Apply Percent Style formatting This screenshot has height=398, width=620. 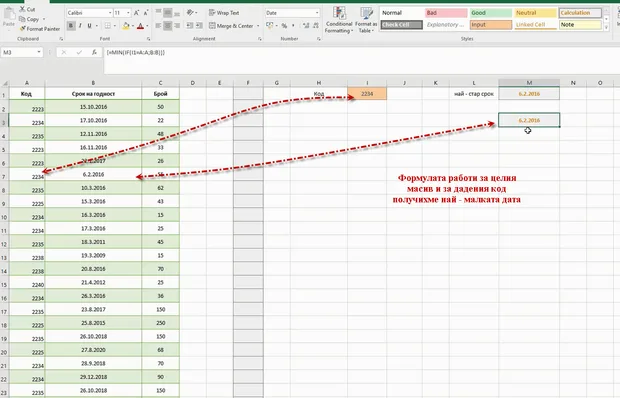[284, 26]
